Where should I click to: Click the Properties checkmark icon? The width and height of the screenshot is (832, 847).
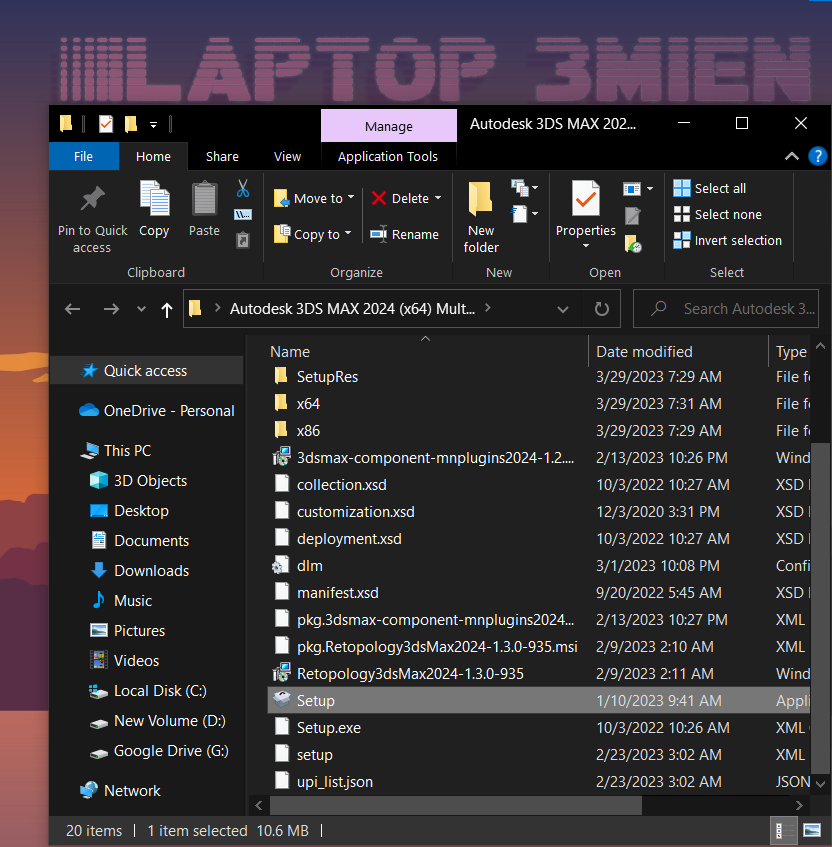pyautogui.click(x=586, y=199)
